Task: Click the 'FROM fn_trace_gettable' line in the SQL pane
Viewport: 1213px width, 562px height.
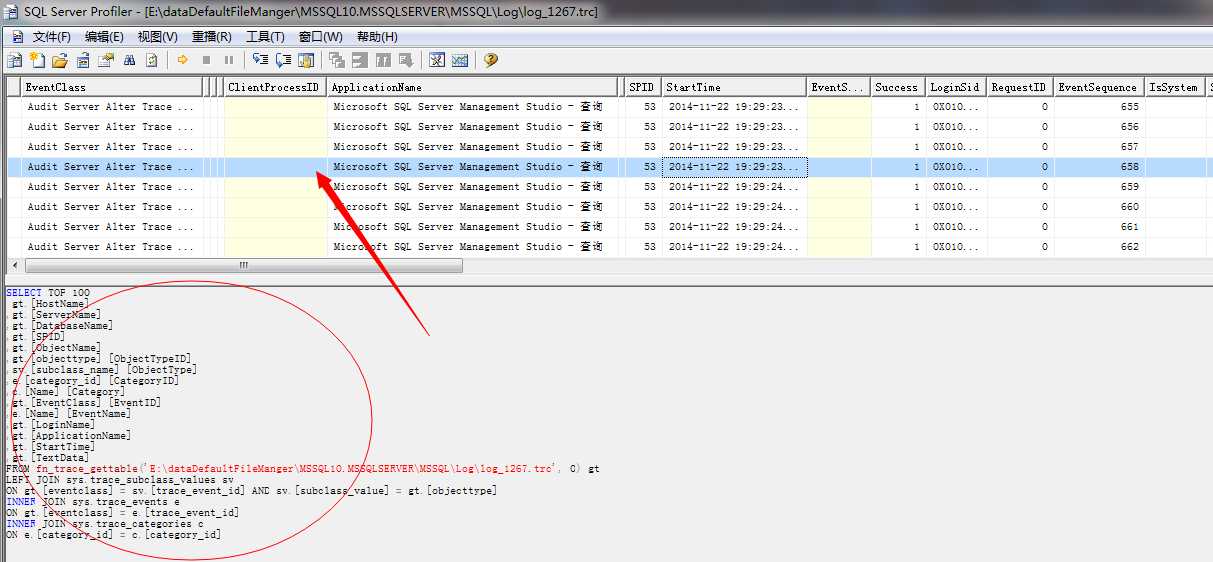Action: click(302, 469)
